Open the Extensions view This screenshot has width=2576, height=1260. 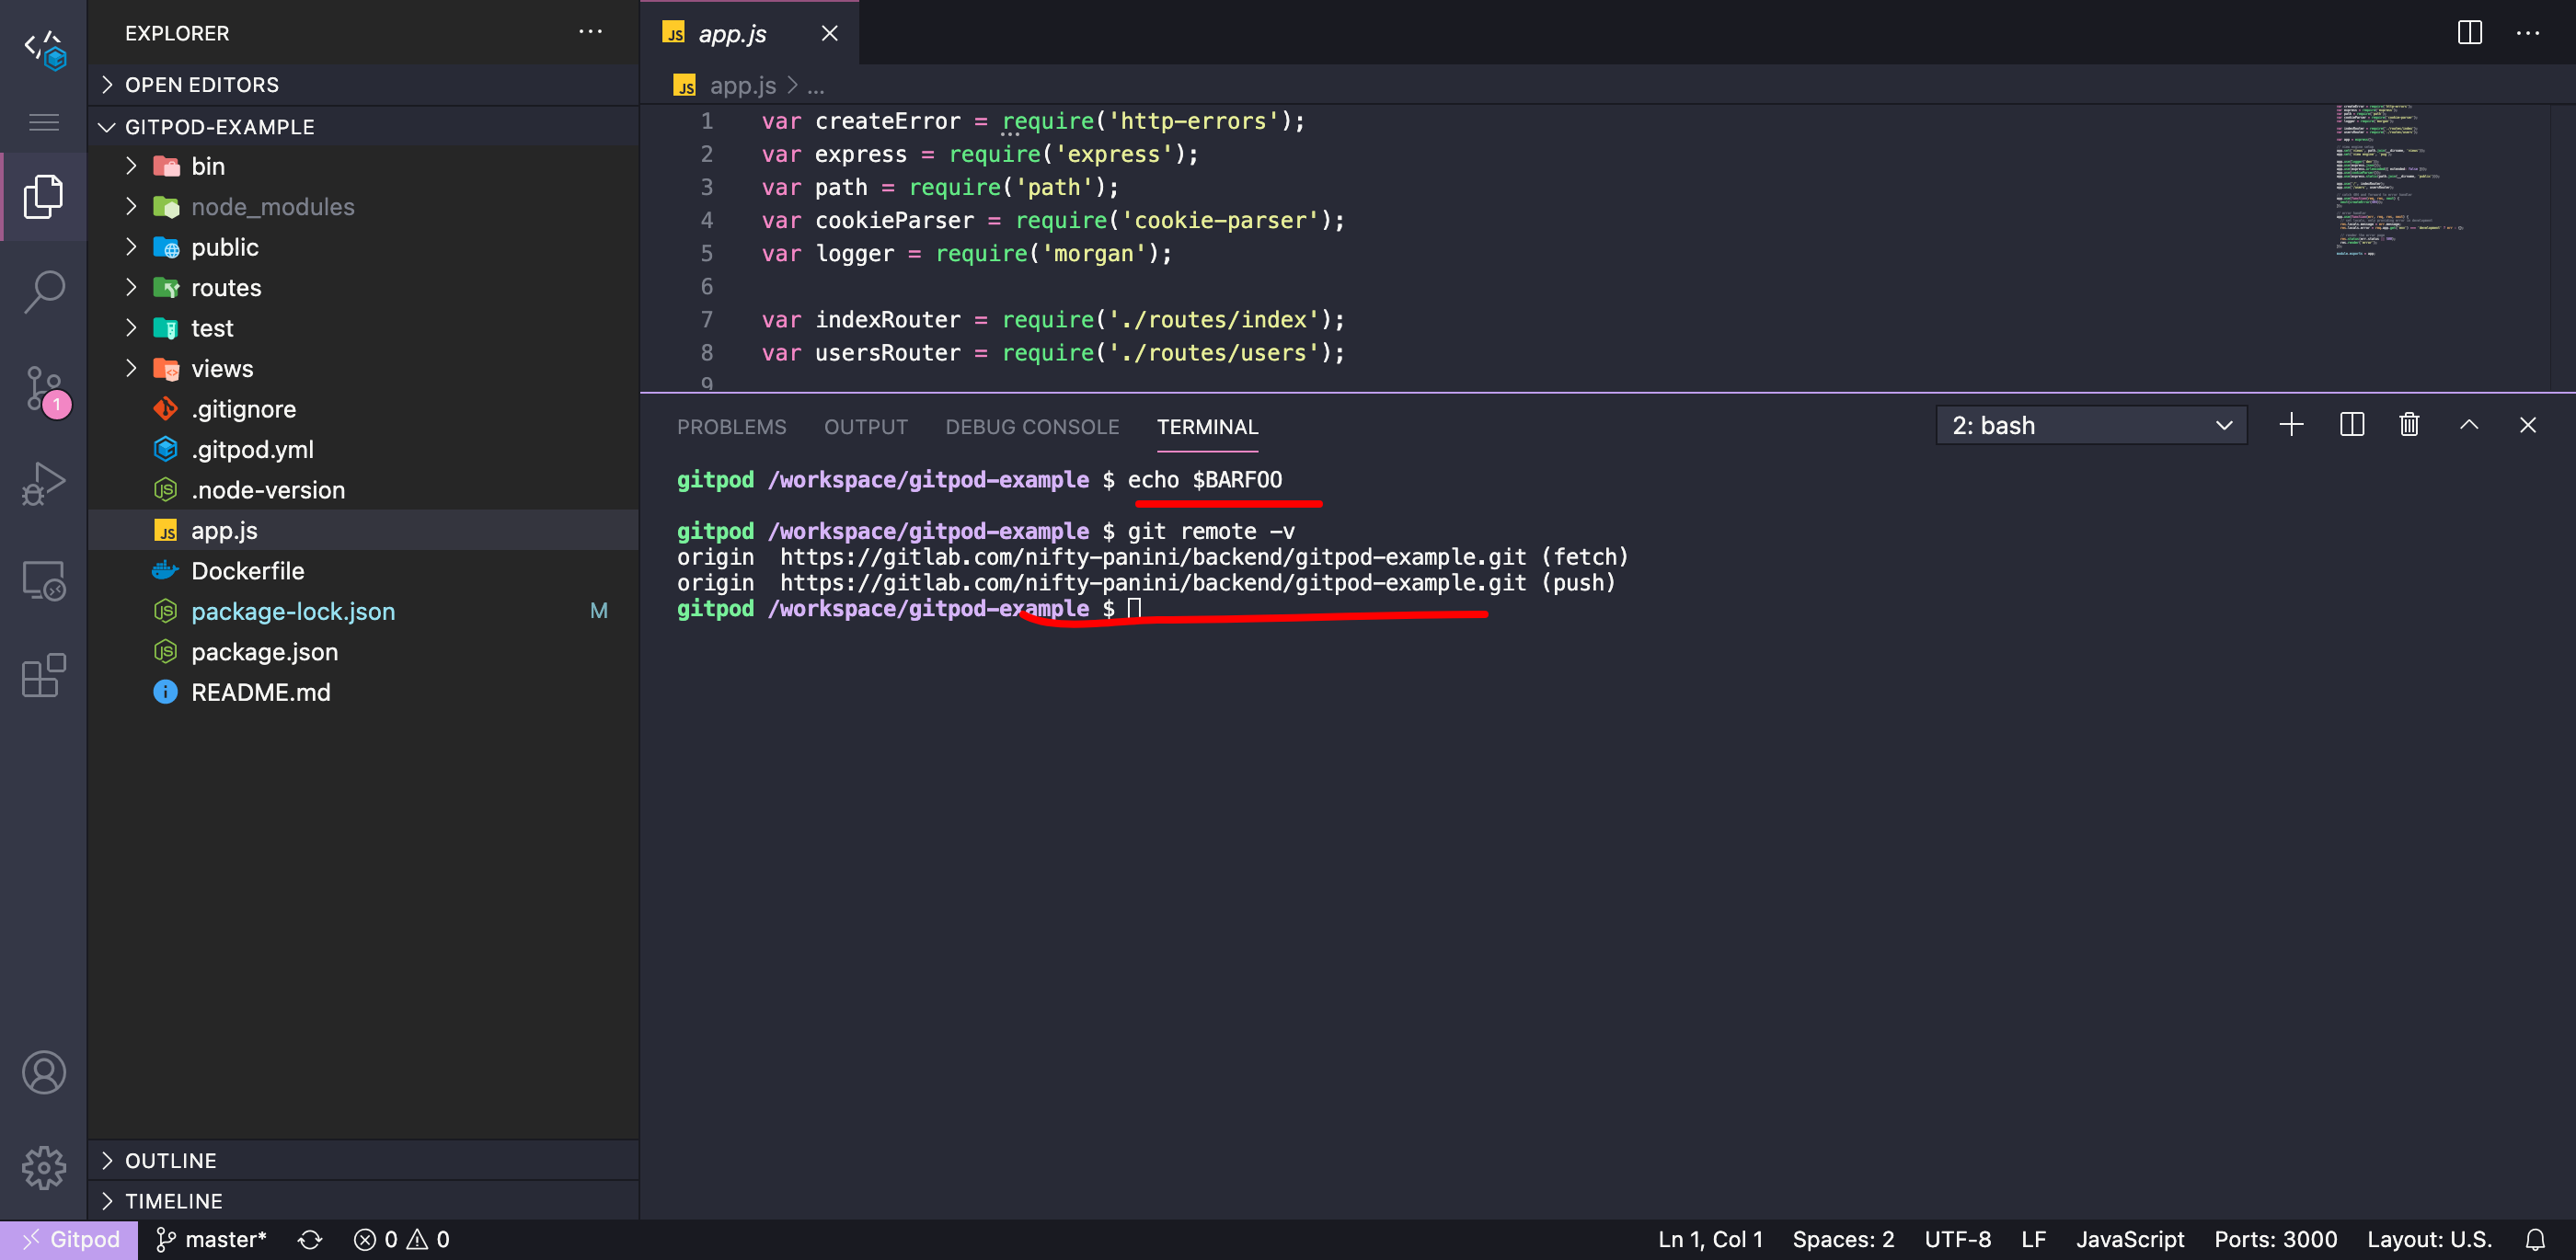click(x=43, y=676)
